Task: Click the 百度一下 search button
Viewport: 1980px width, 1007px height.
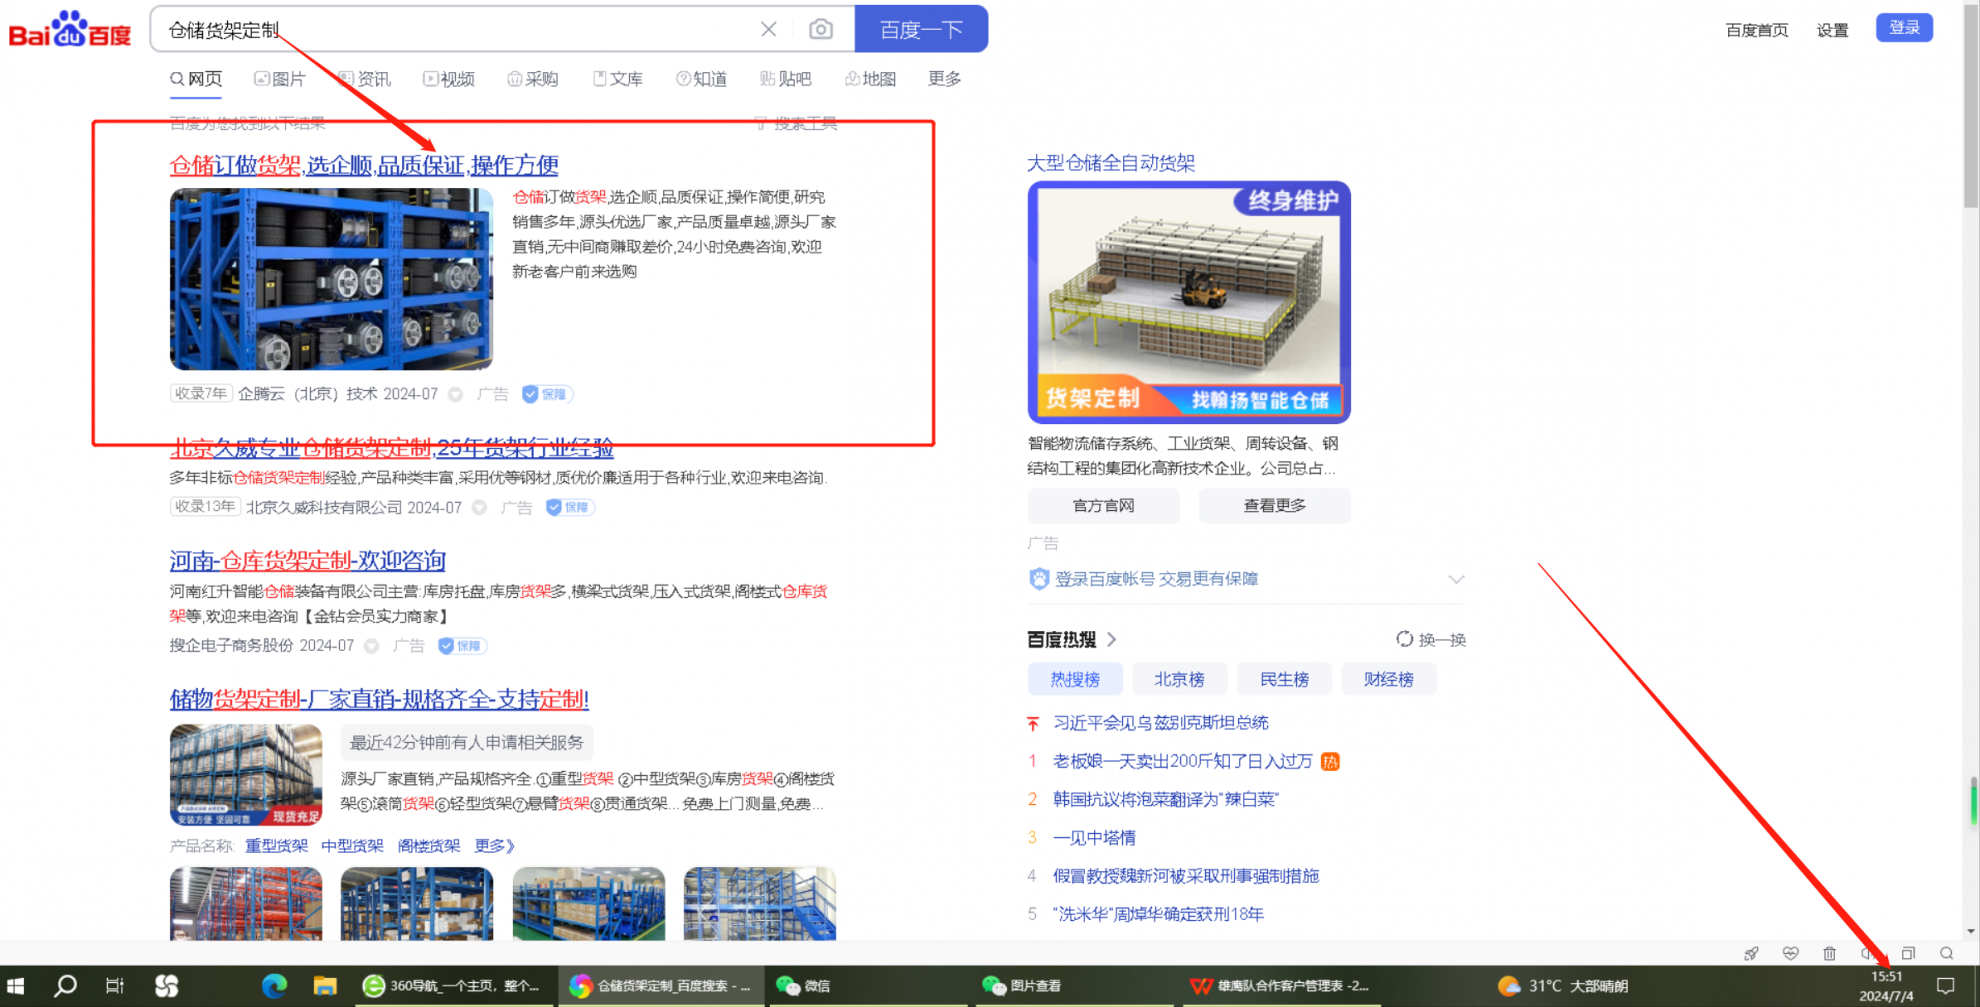Action: coord(921,29)
